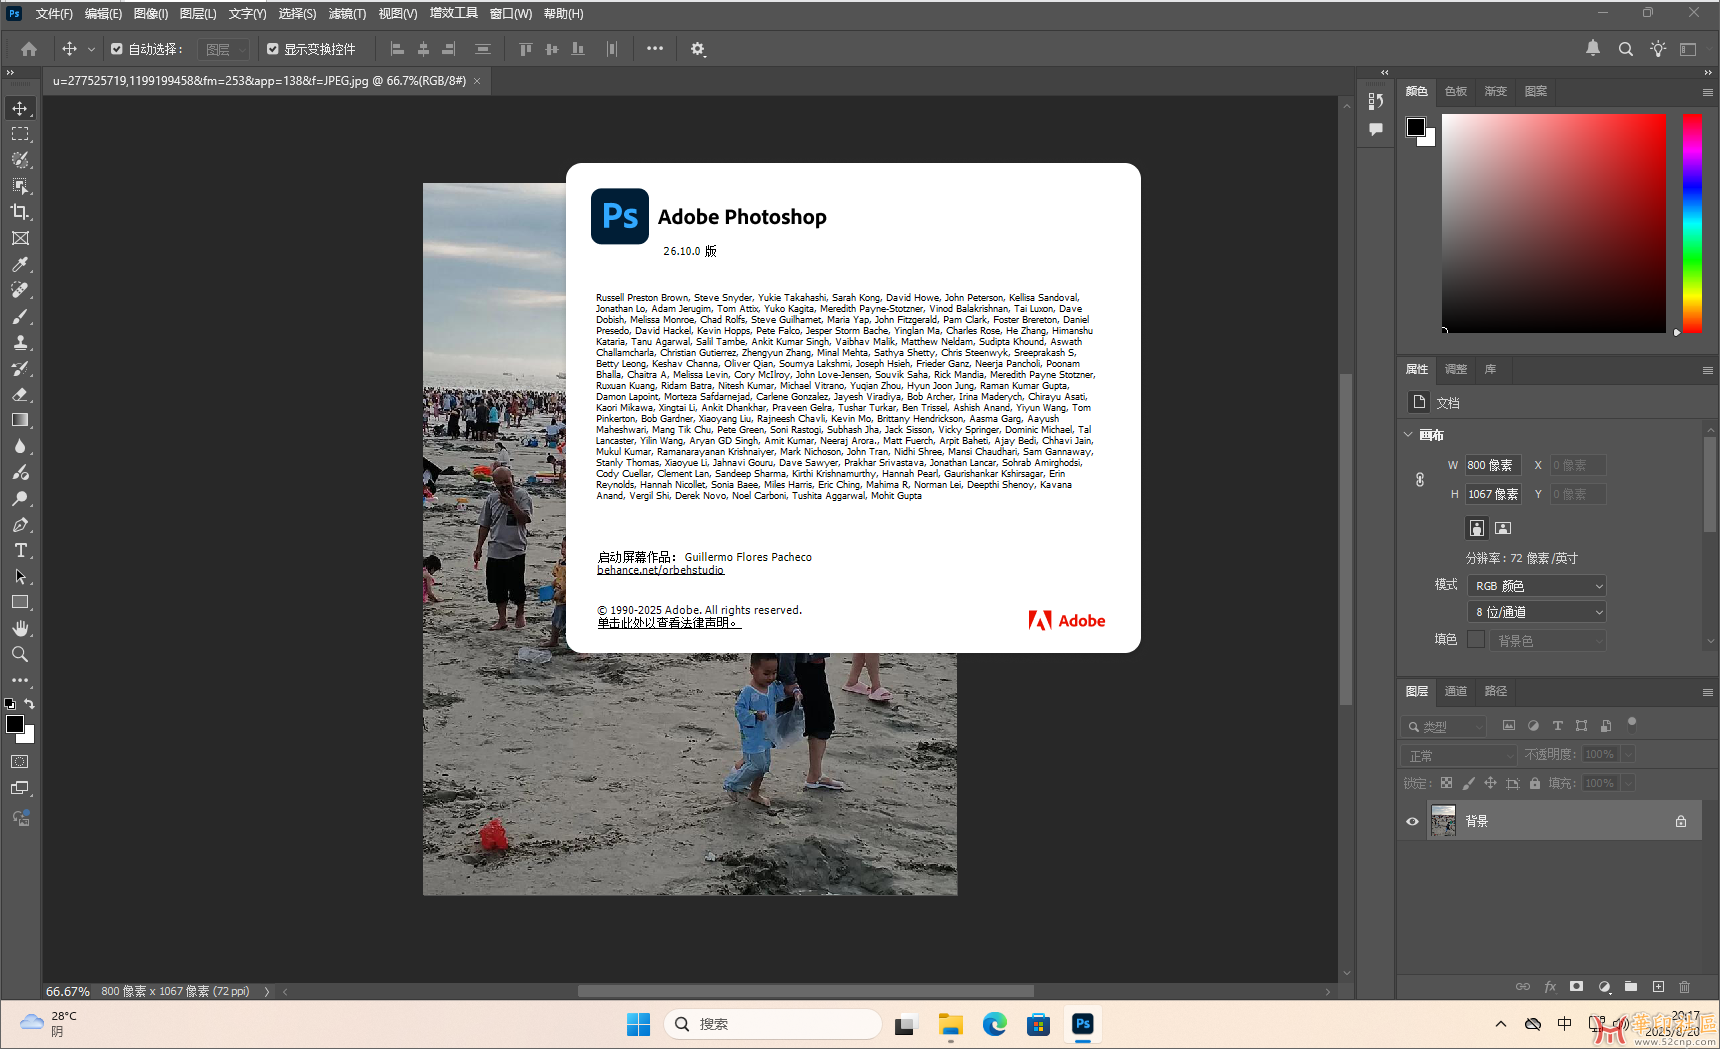Close the open document tab
This screenshot has height=1049, width=1720.
point(477,81)
